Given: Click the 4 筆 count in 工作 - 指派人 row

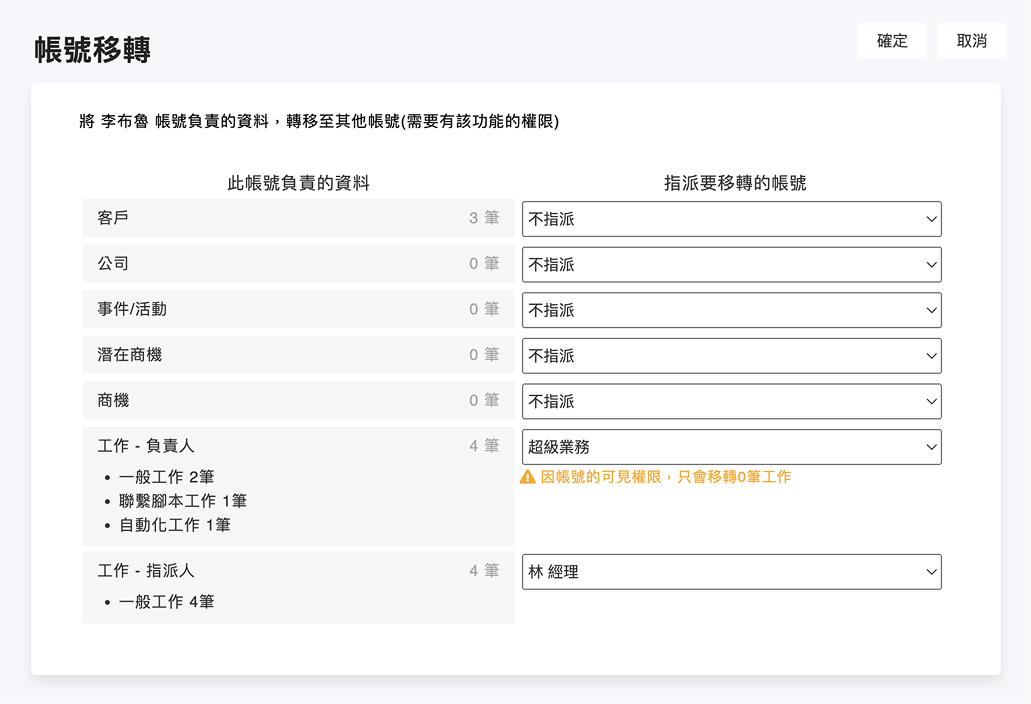Looking at the screenshot, I should (x=484, y=571).
